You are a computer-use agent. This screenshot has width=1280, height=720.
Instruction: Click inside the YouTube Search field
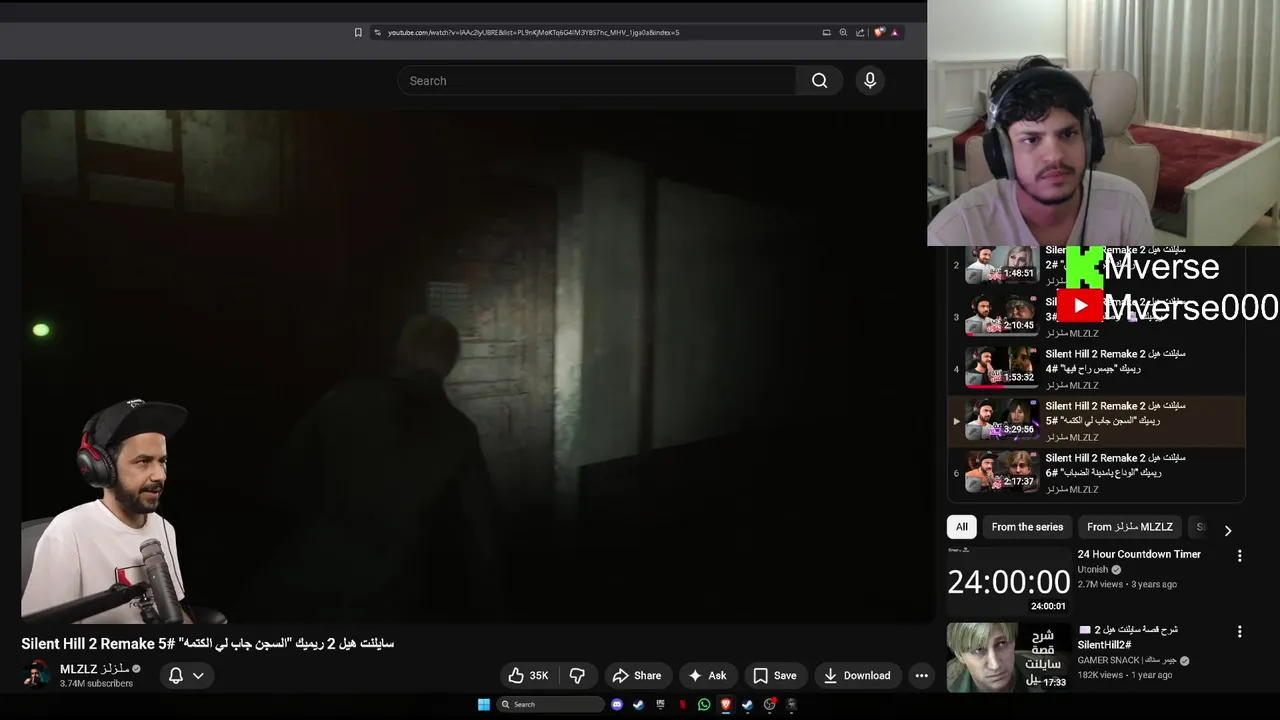click(x=597, y=81)
